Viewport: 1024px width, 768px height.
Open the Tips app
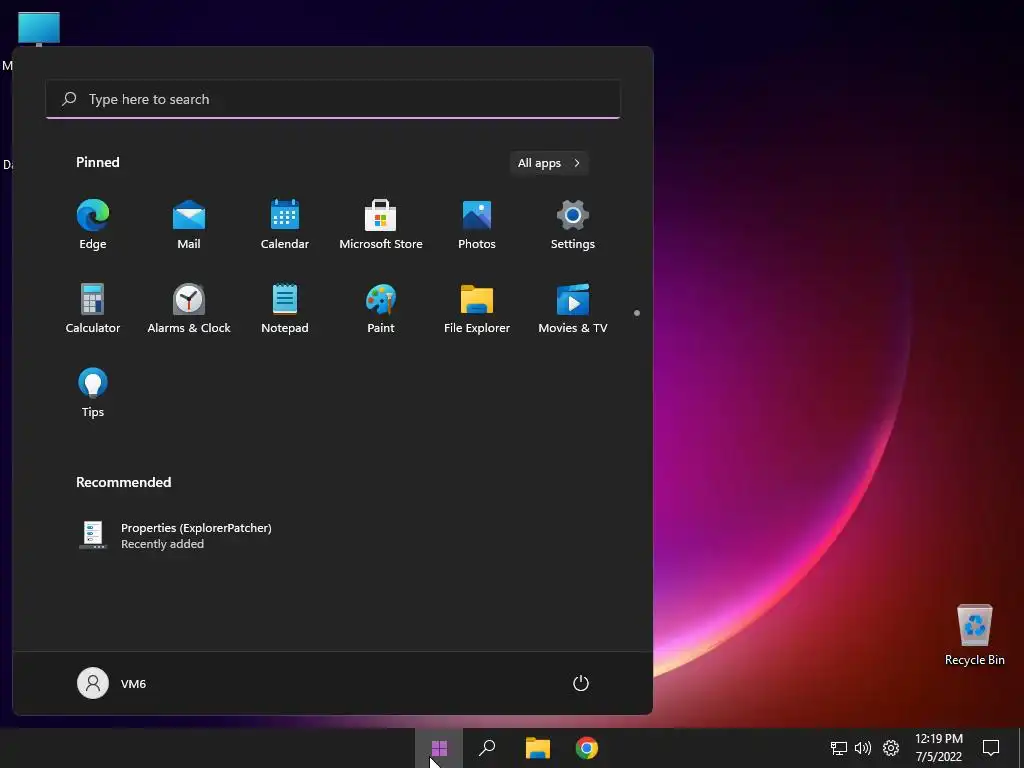[x=93, y=392]
